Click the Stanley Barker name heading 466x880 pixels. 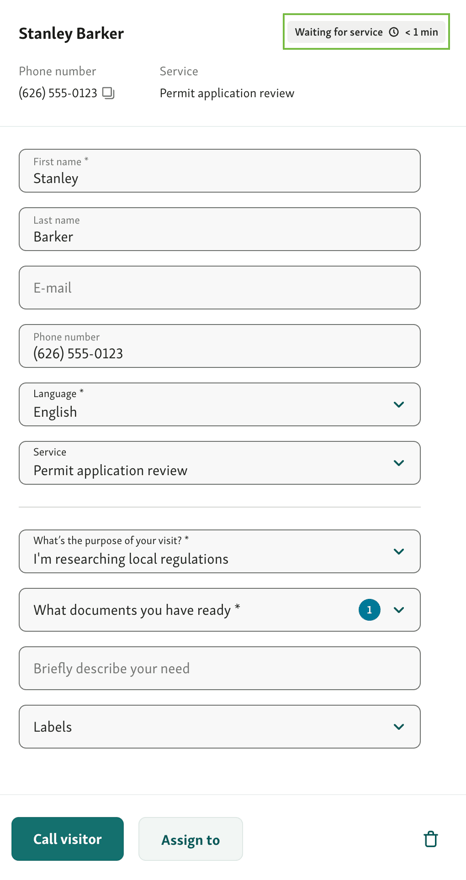pyautogui.click(x=71, y=34)
